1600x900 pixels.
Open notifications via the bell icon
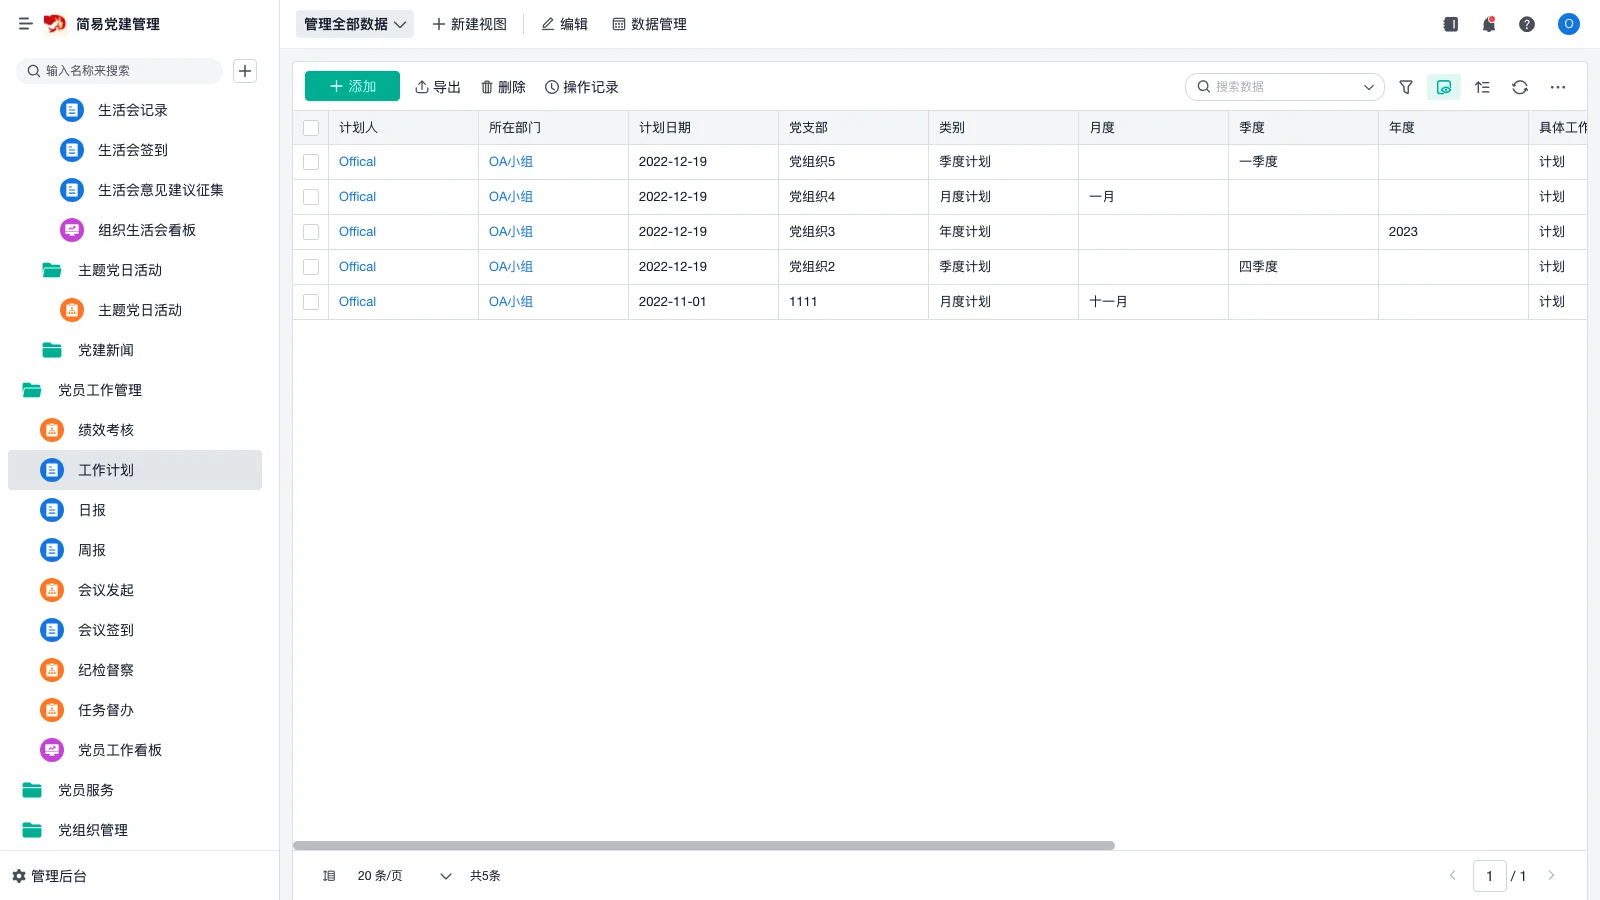[1488, 23]
